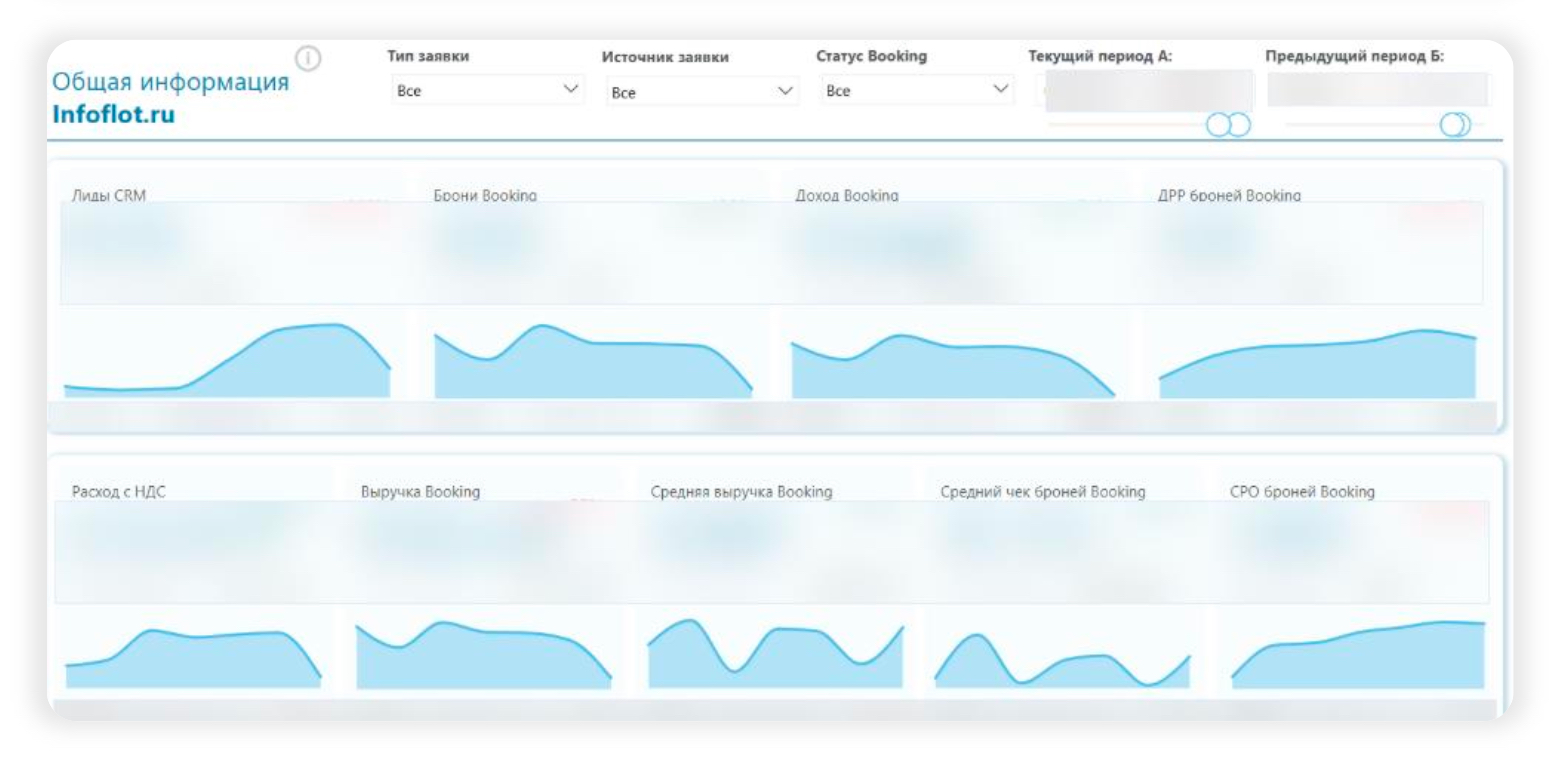Click the info icon beside Общая информация
The image size is (1560, 762).
click(309, 60)
